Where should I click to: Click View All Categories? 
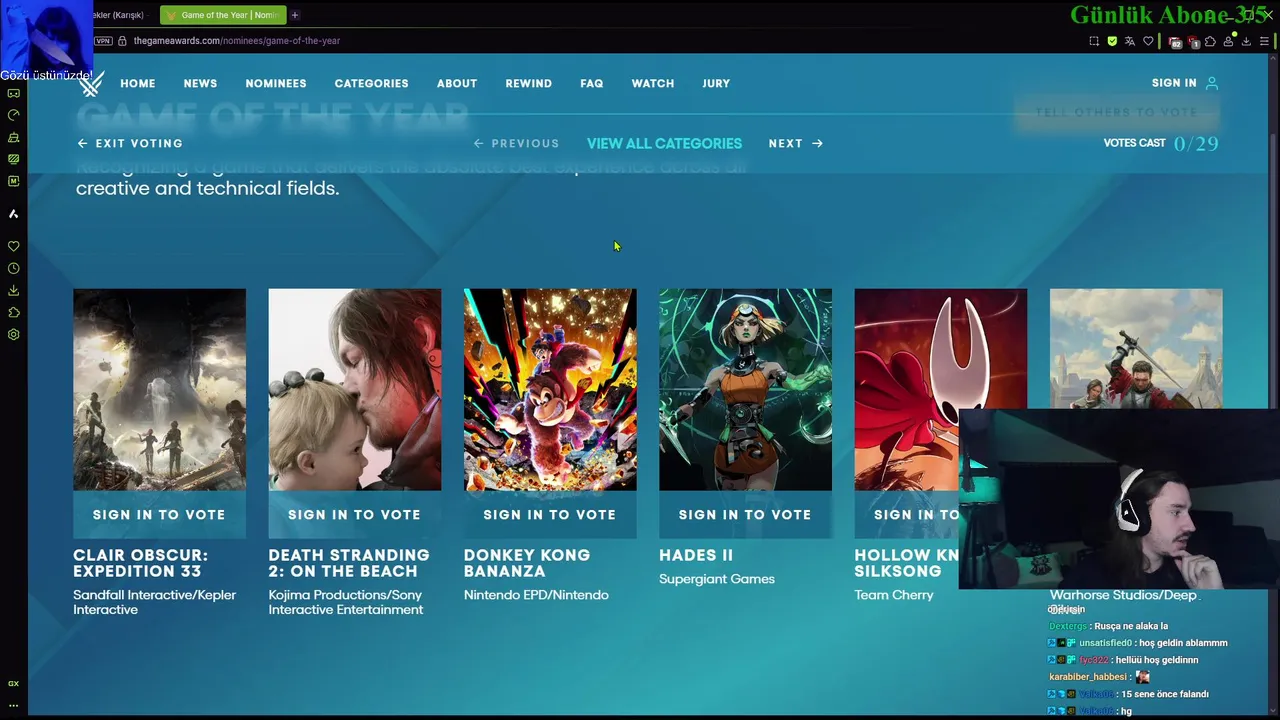[664, 143]
